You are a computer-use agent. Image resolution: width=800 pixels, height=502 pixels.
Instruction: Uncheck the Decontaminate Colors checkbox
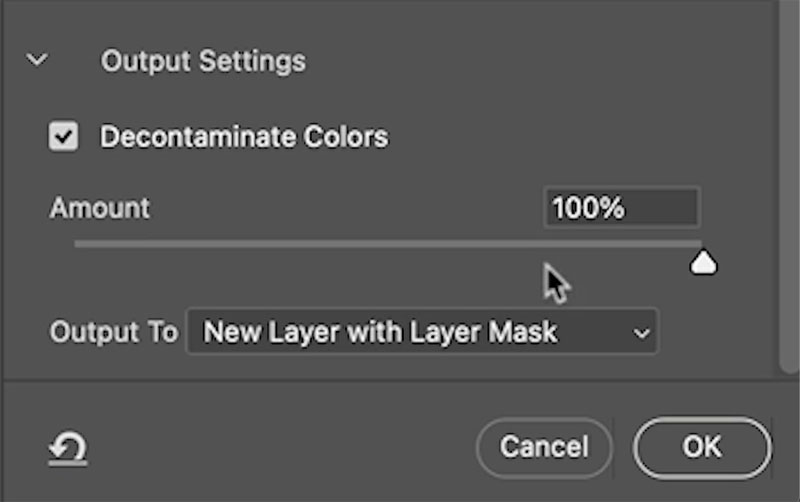tap(64, 137)
